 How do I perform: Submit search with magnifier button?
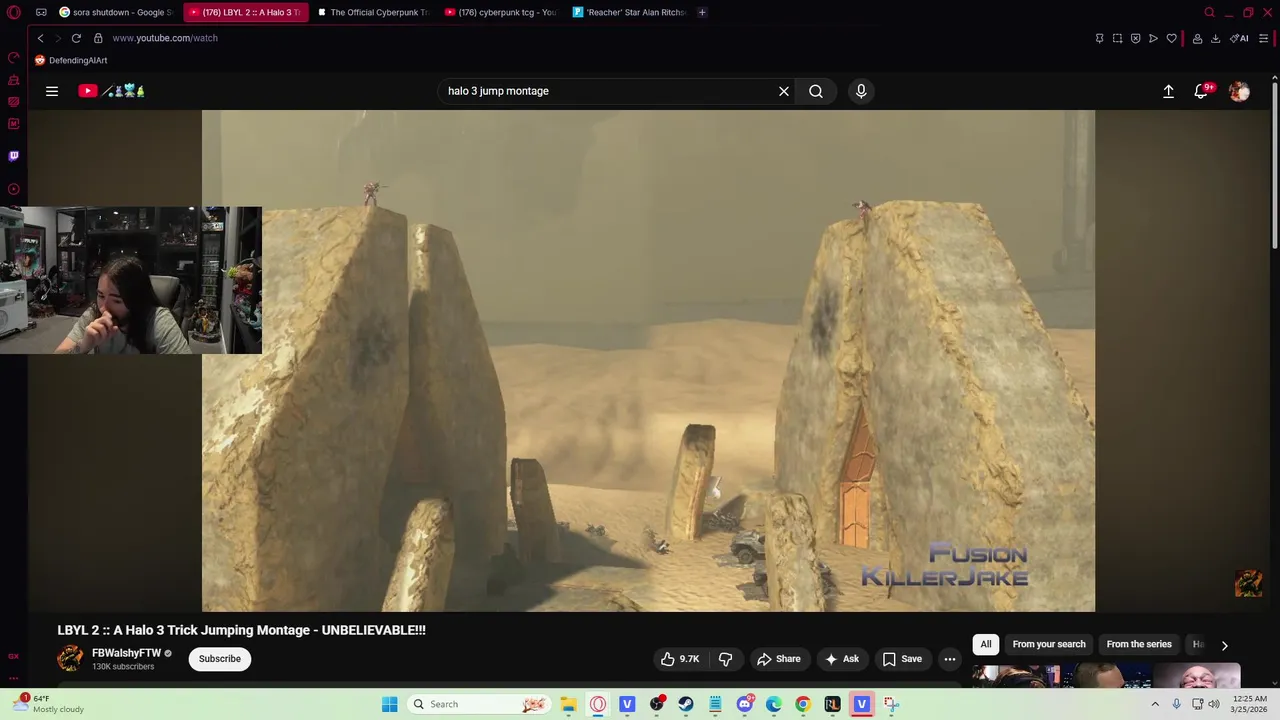pos(816,91)
